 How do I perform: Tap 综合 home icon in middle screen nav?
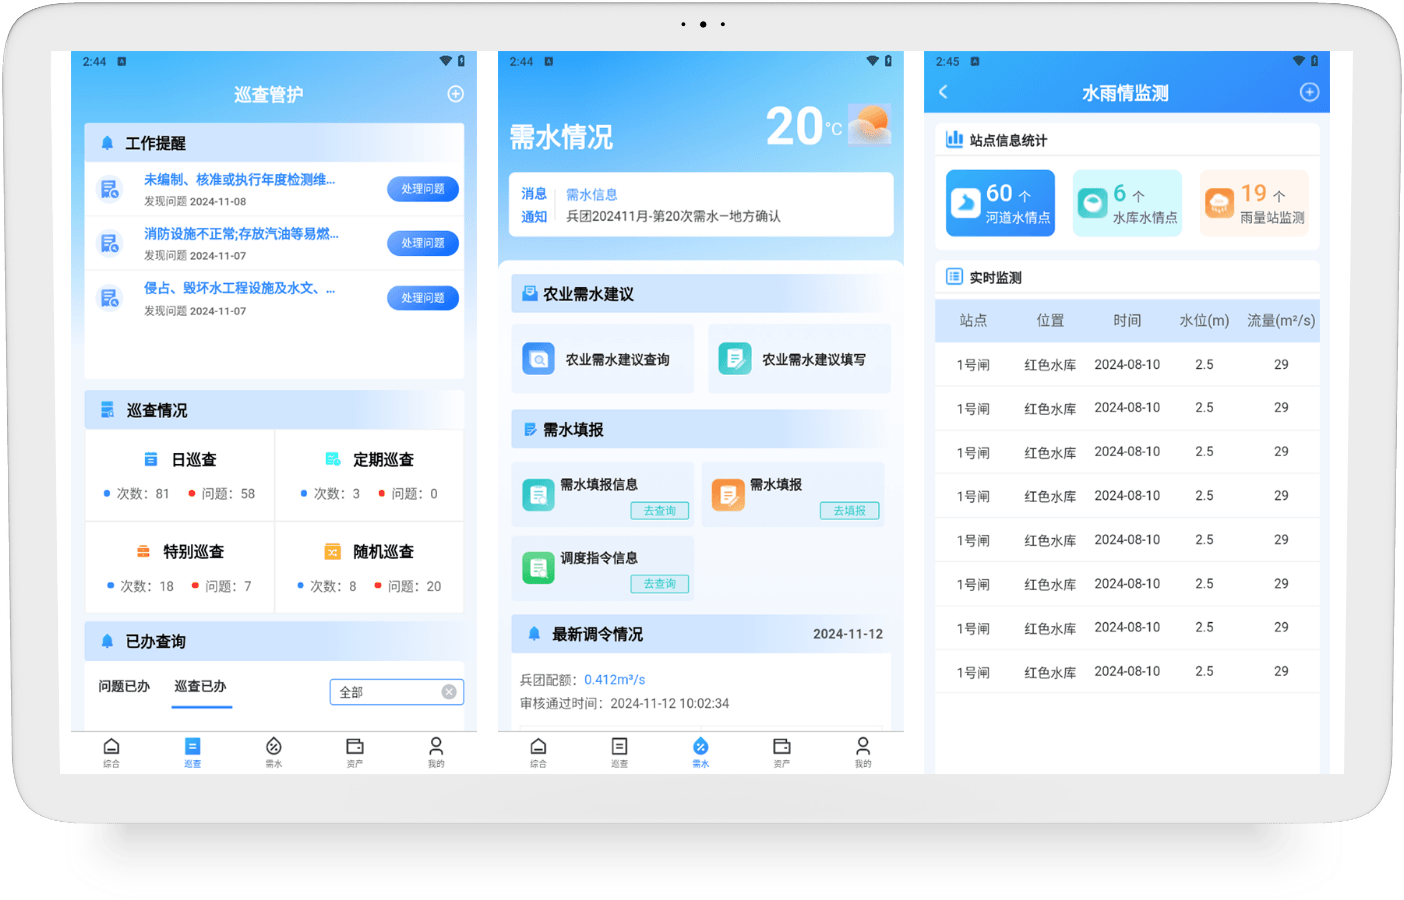[538, 747]
